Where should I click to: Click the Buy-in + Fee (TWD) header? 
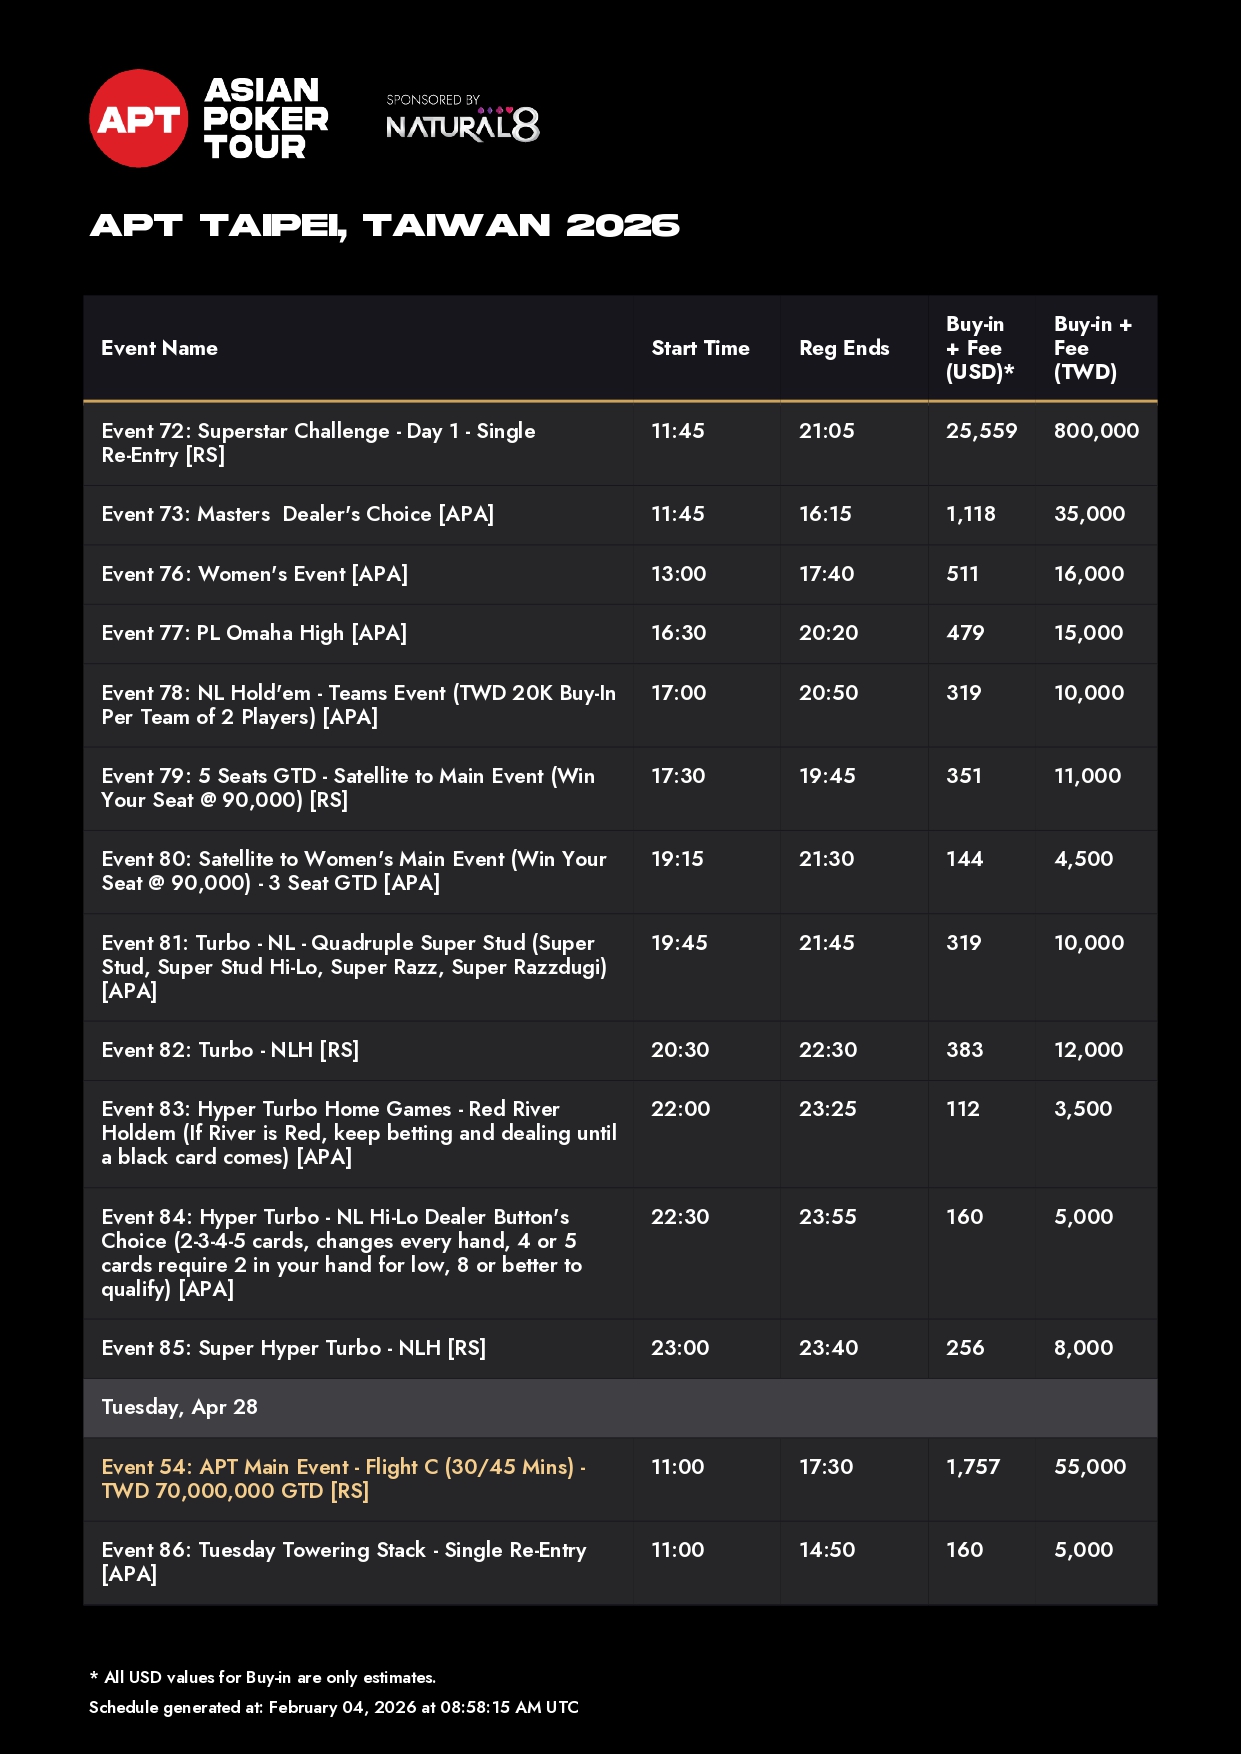point(1092,348)
